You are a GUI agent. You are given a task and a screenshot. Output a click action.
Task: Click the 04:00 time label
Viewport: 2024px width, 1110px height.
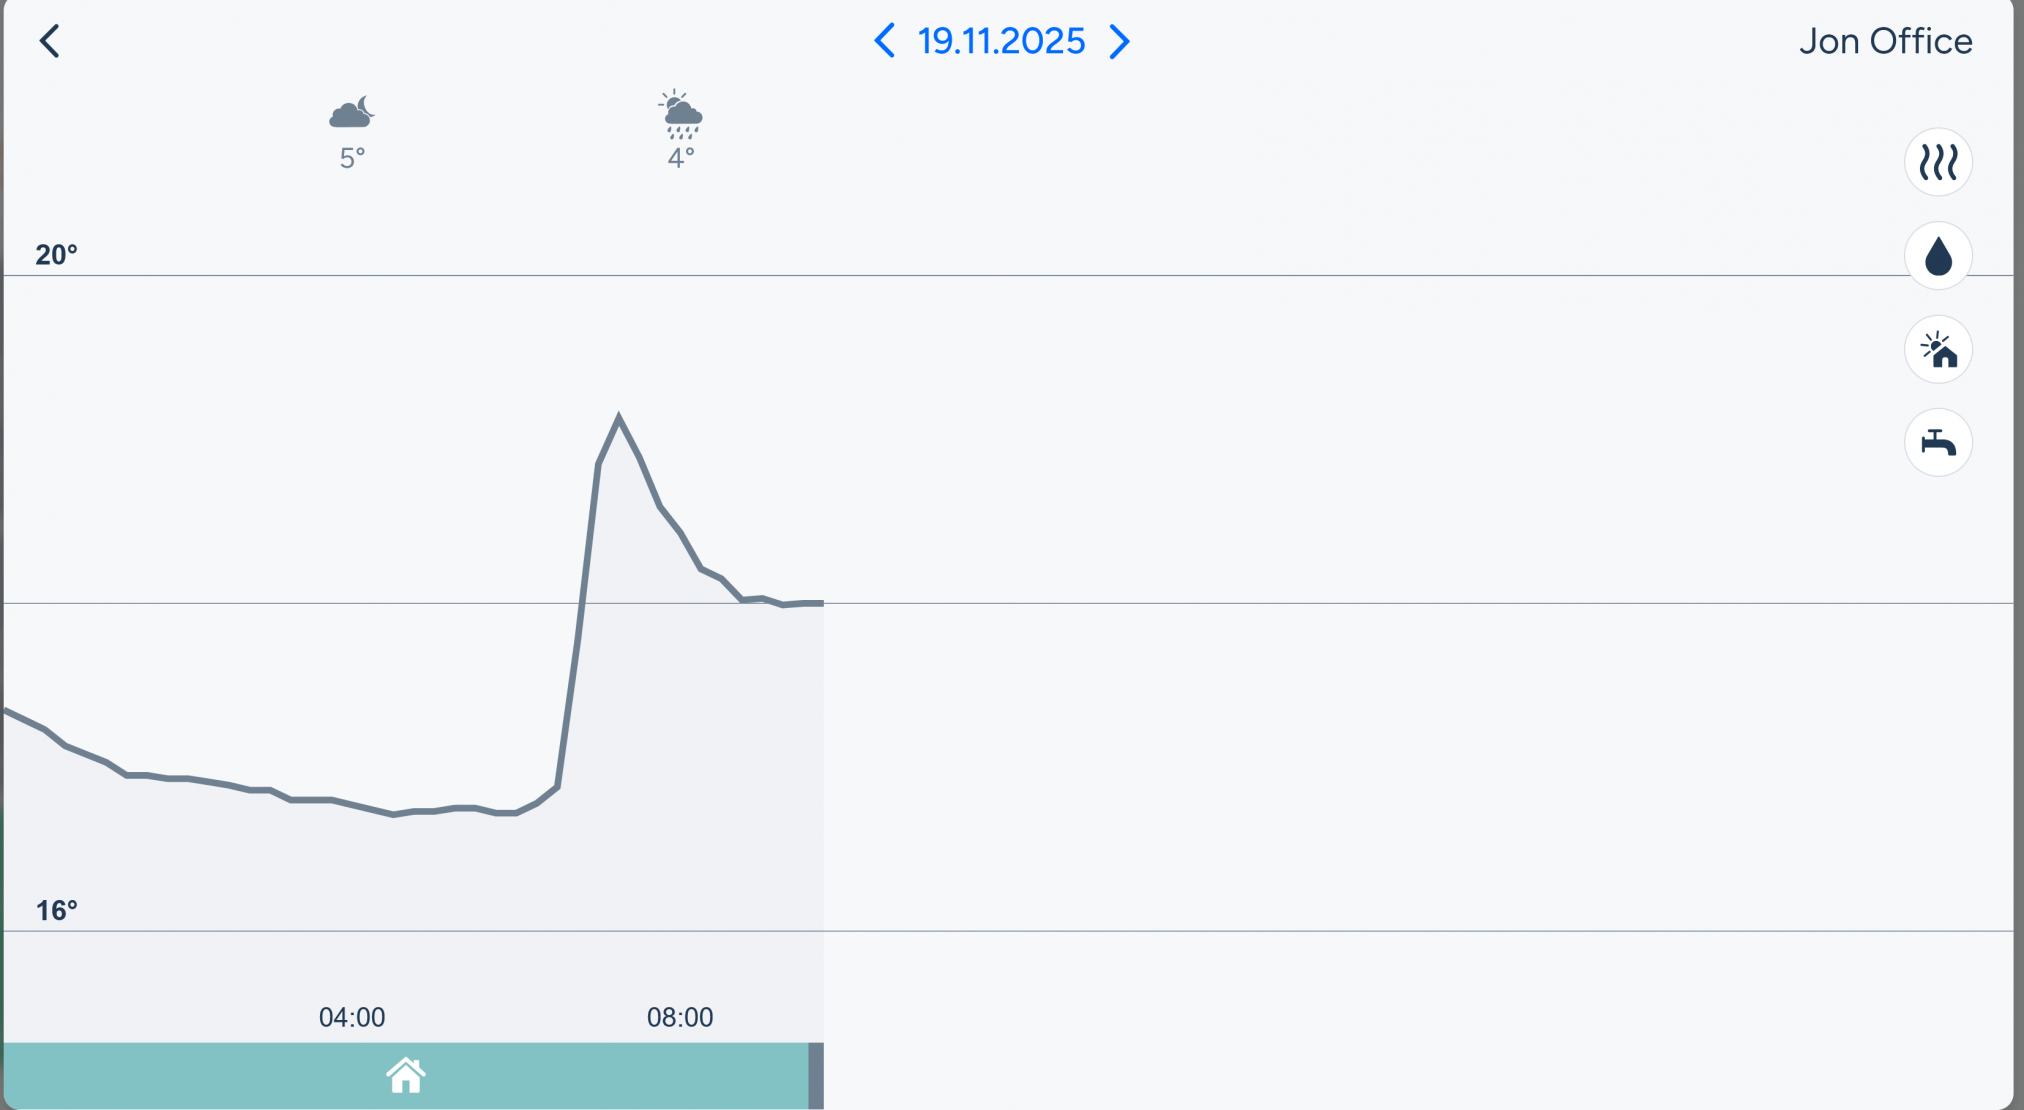point(352,1017)
